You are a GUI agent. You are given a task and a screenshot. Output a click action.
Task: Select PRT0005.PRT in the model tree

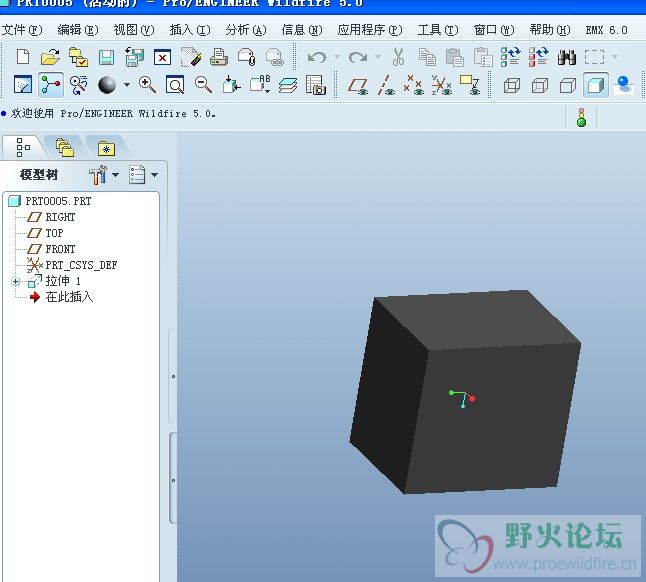coord(58,201)
